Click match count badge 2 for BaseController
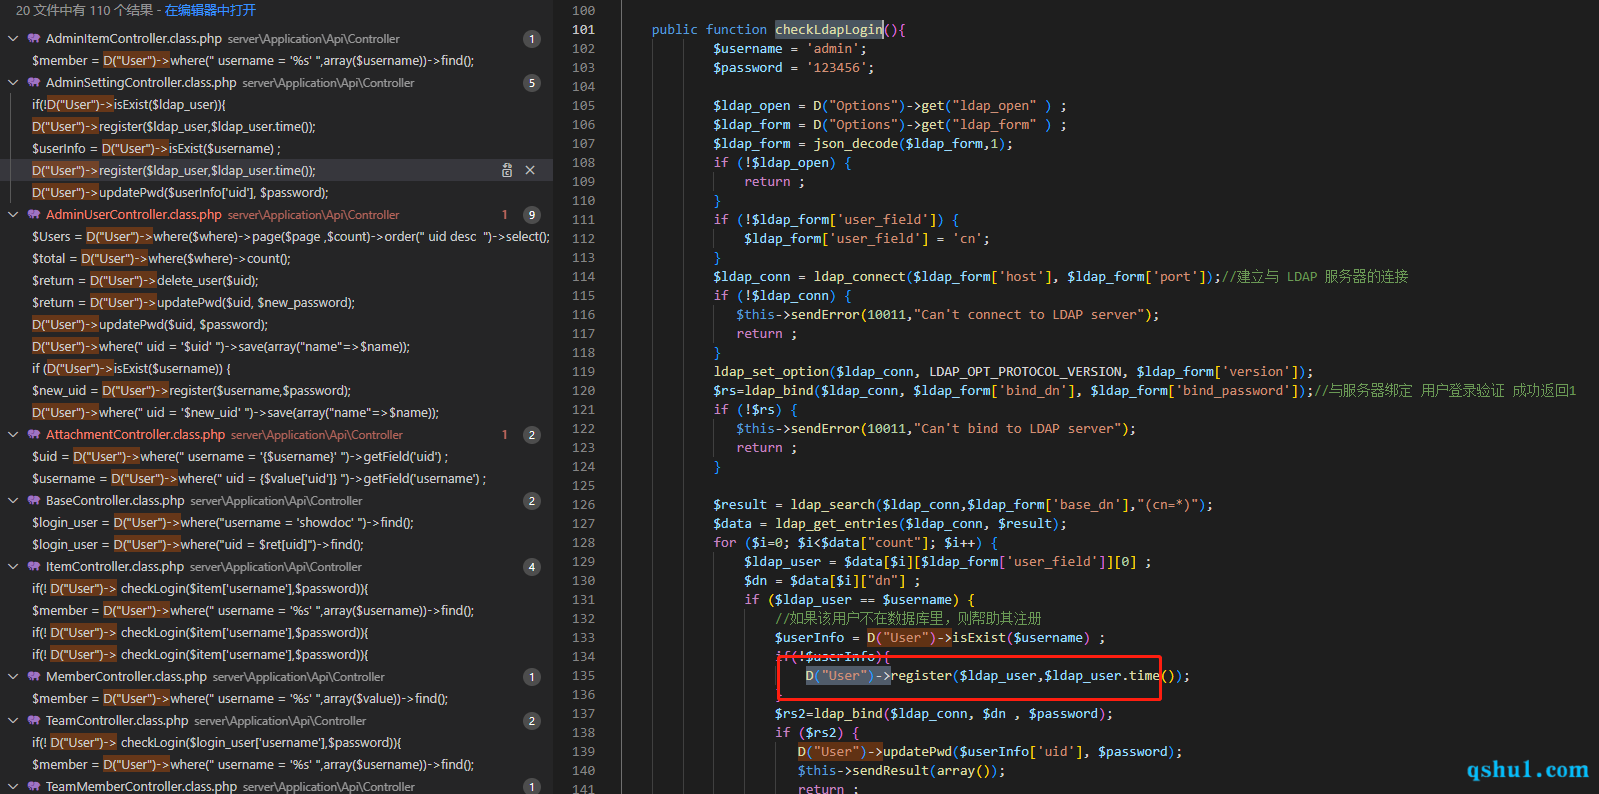 [532, 501]
